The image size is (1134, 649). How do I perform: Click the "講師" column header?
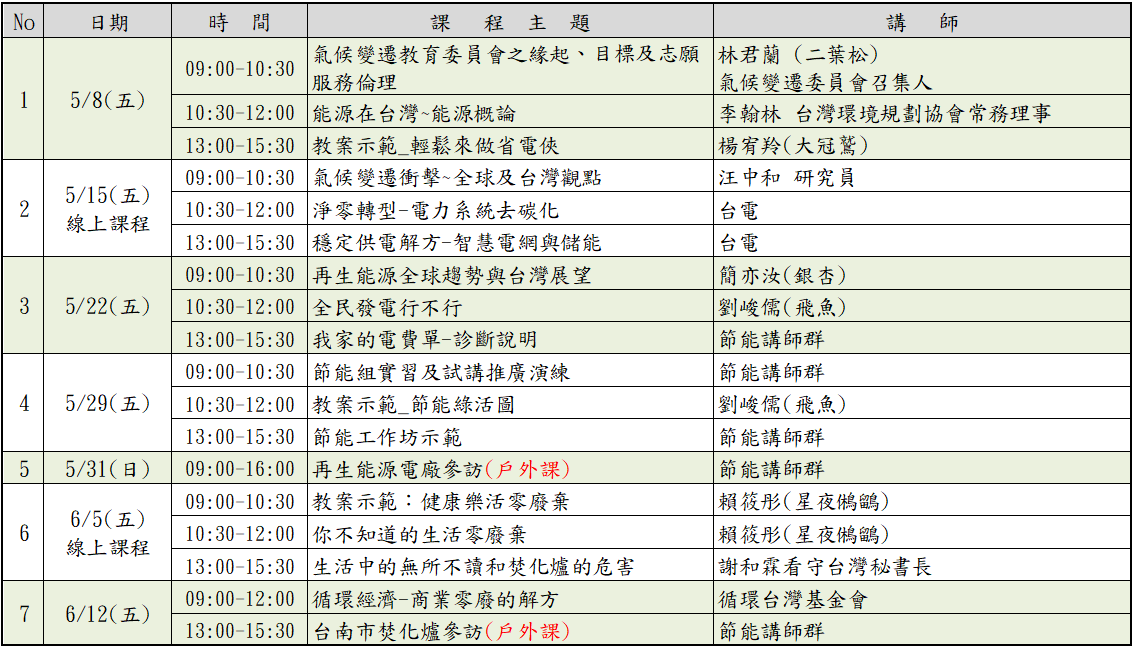921,23
